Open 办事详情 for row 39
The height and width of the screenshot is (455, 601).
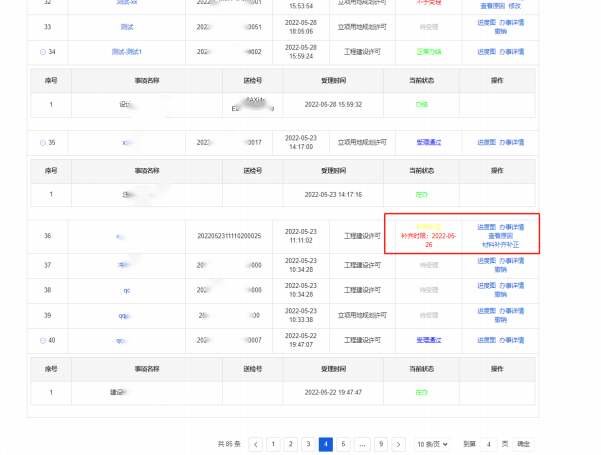click(517, 311)
